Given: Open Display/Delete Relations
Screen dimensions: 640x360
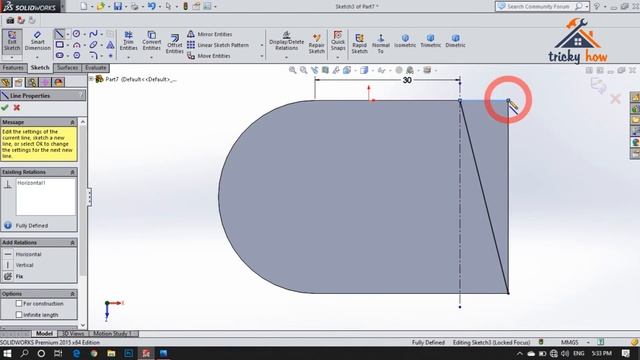Looking at the screenshot, I should [x=286, y=41].
